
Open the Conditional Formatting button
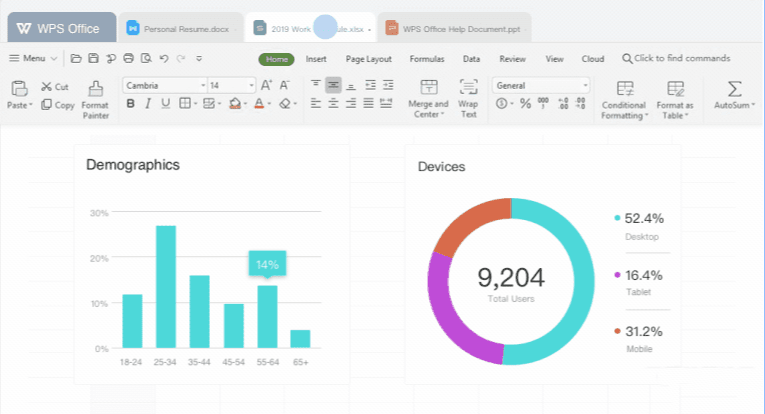[624, 99]
